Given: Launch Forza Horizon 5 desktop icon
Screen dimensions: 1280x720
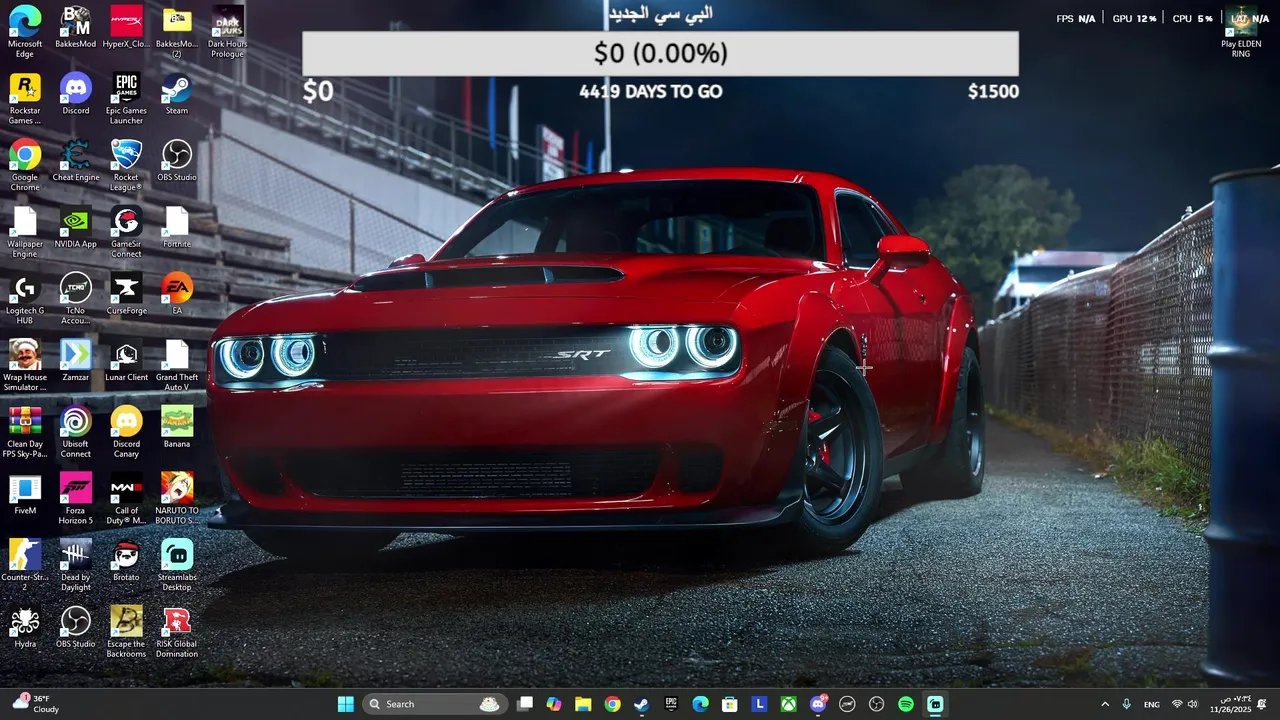Looking at the screenshot, I should coord(75,498).
